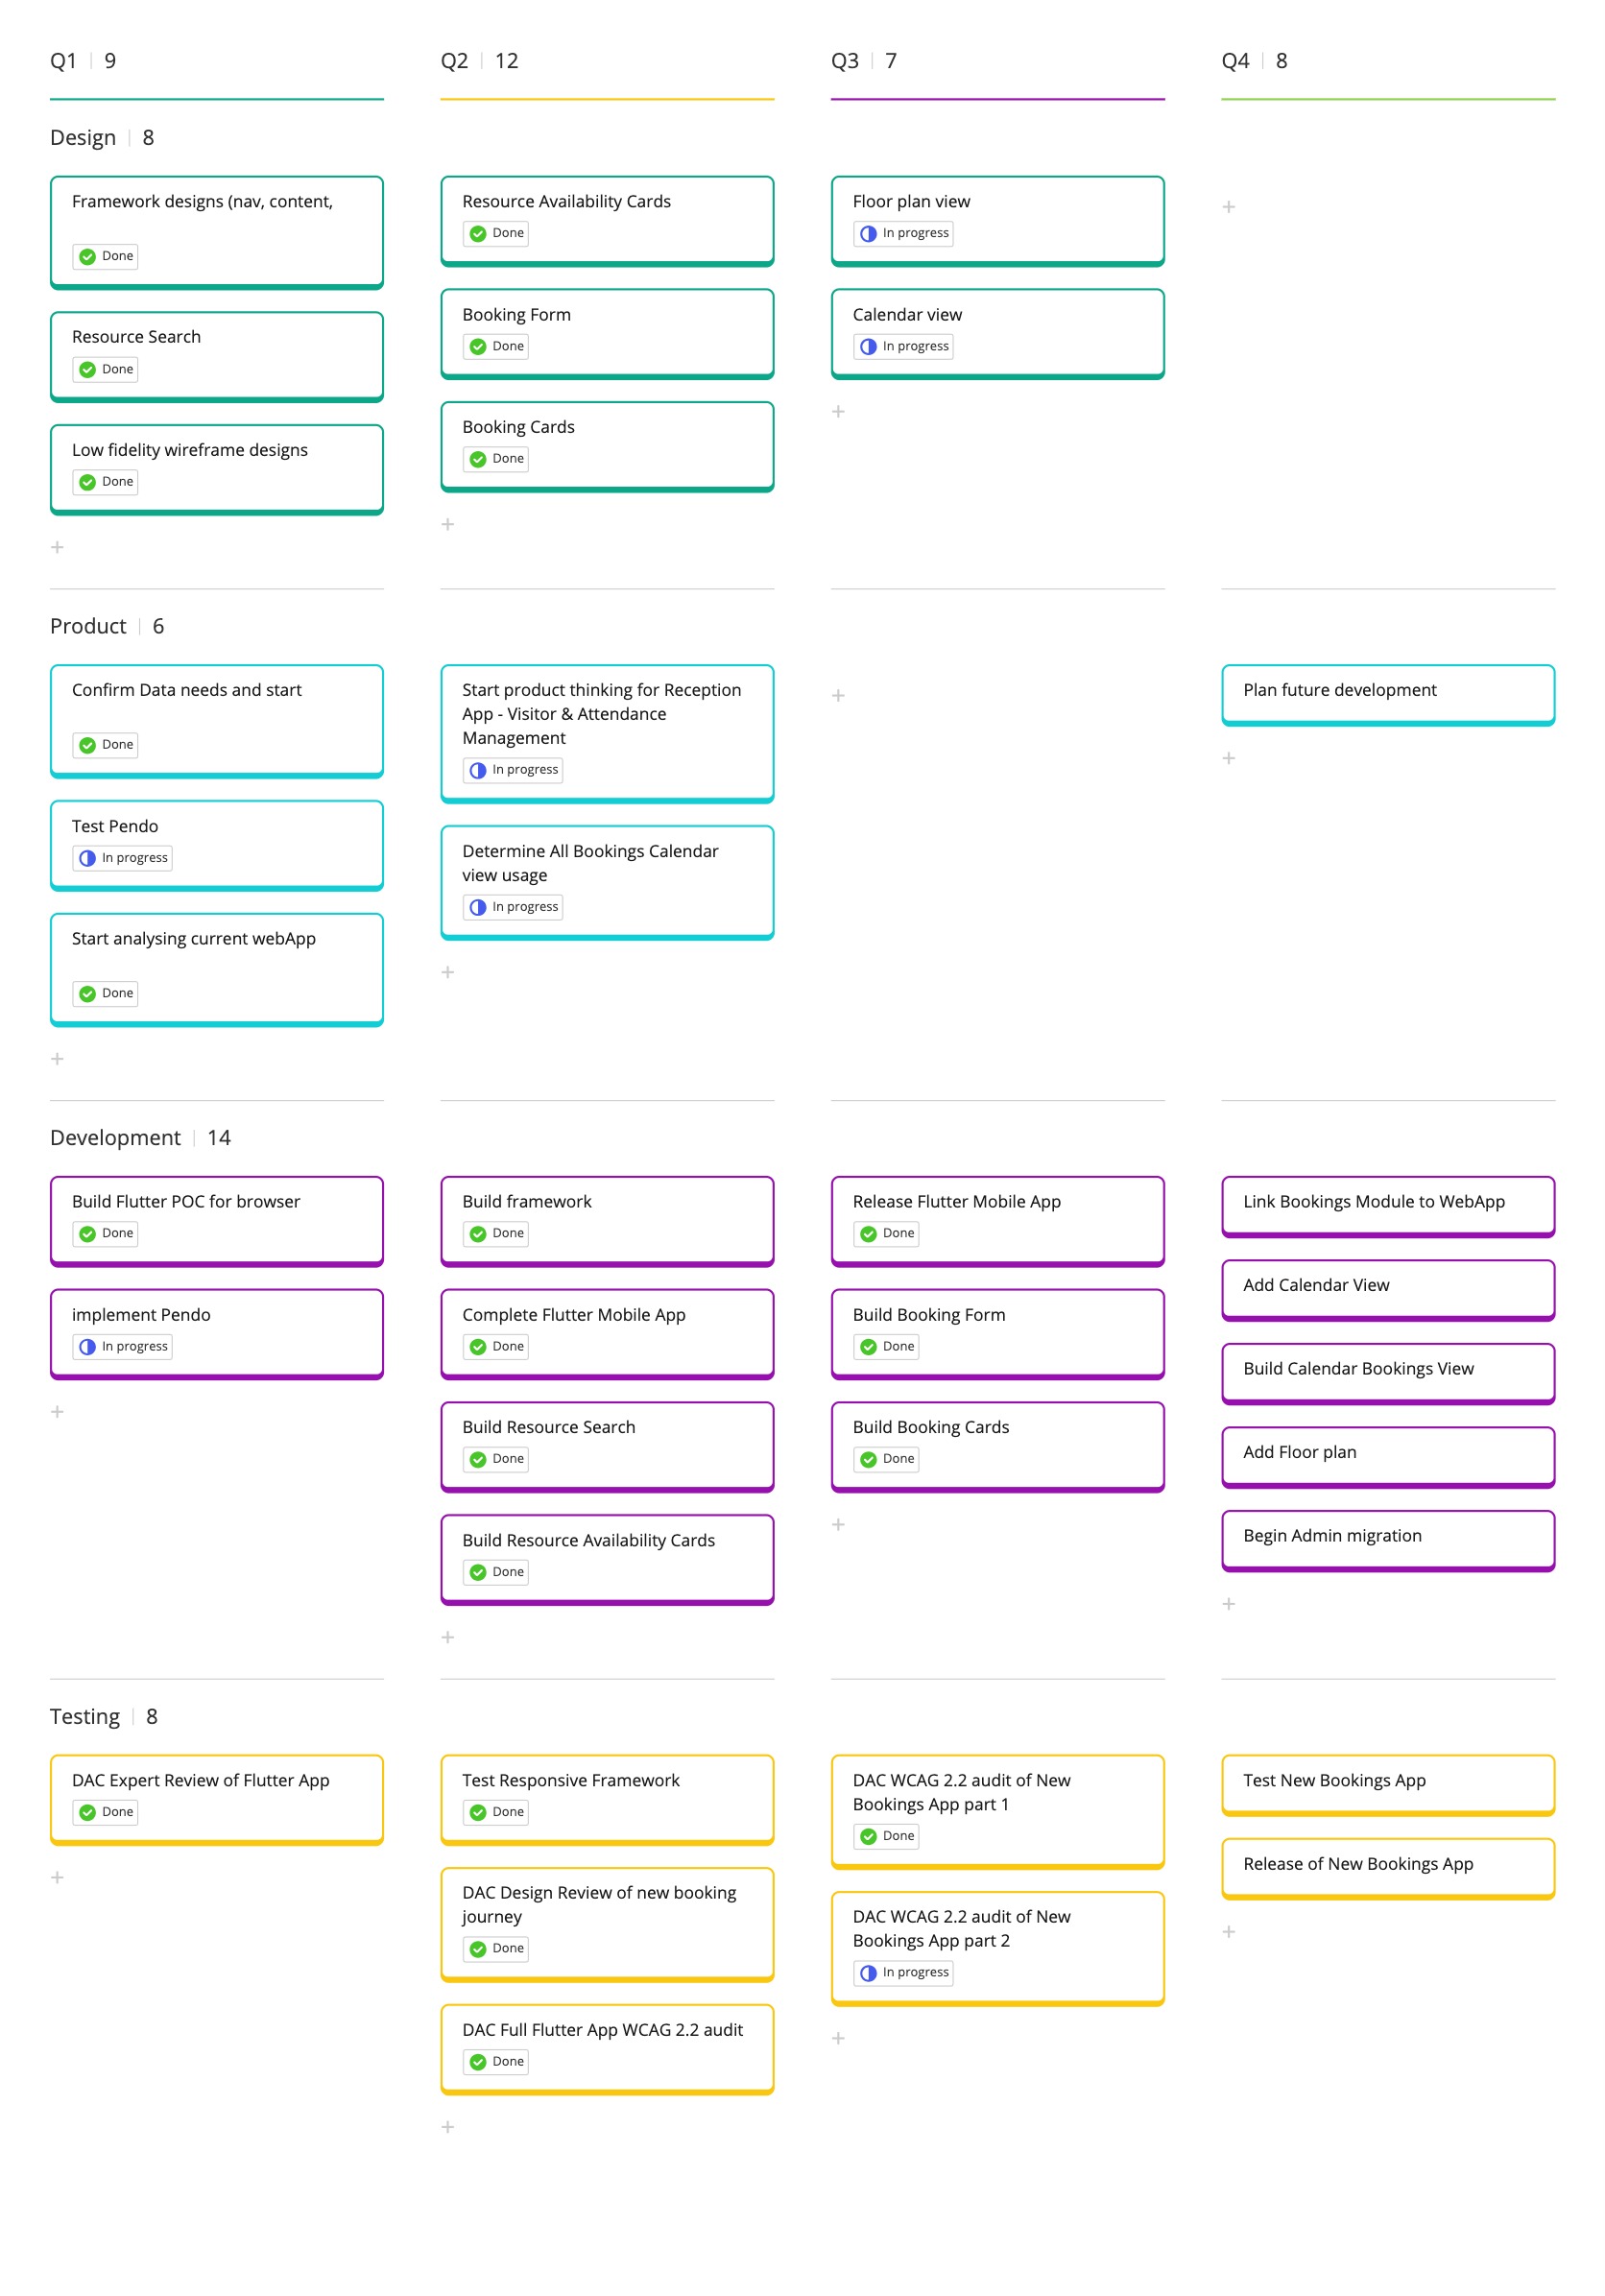Image resolution: width=1605 pixels, height=2296 pixels.
Task: Open status badge on DAC WCAG audit part 2
Action: coord(903,1973)
